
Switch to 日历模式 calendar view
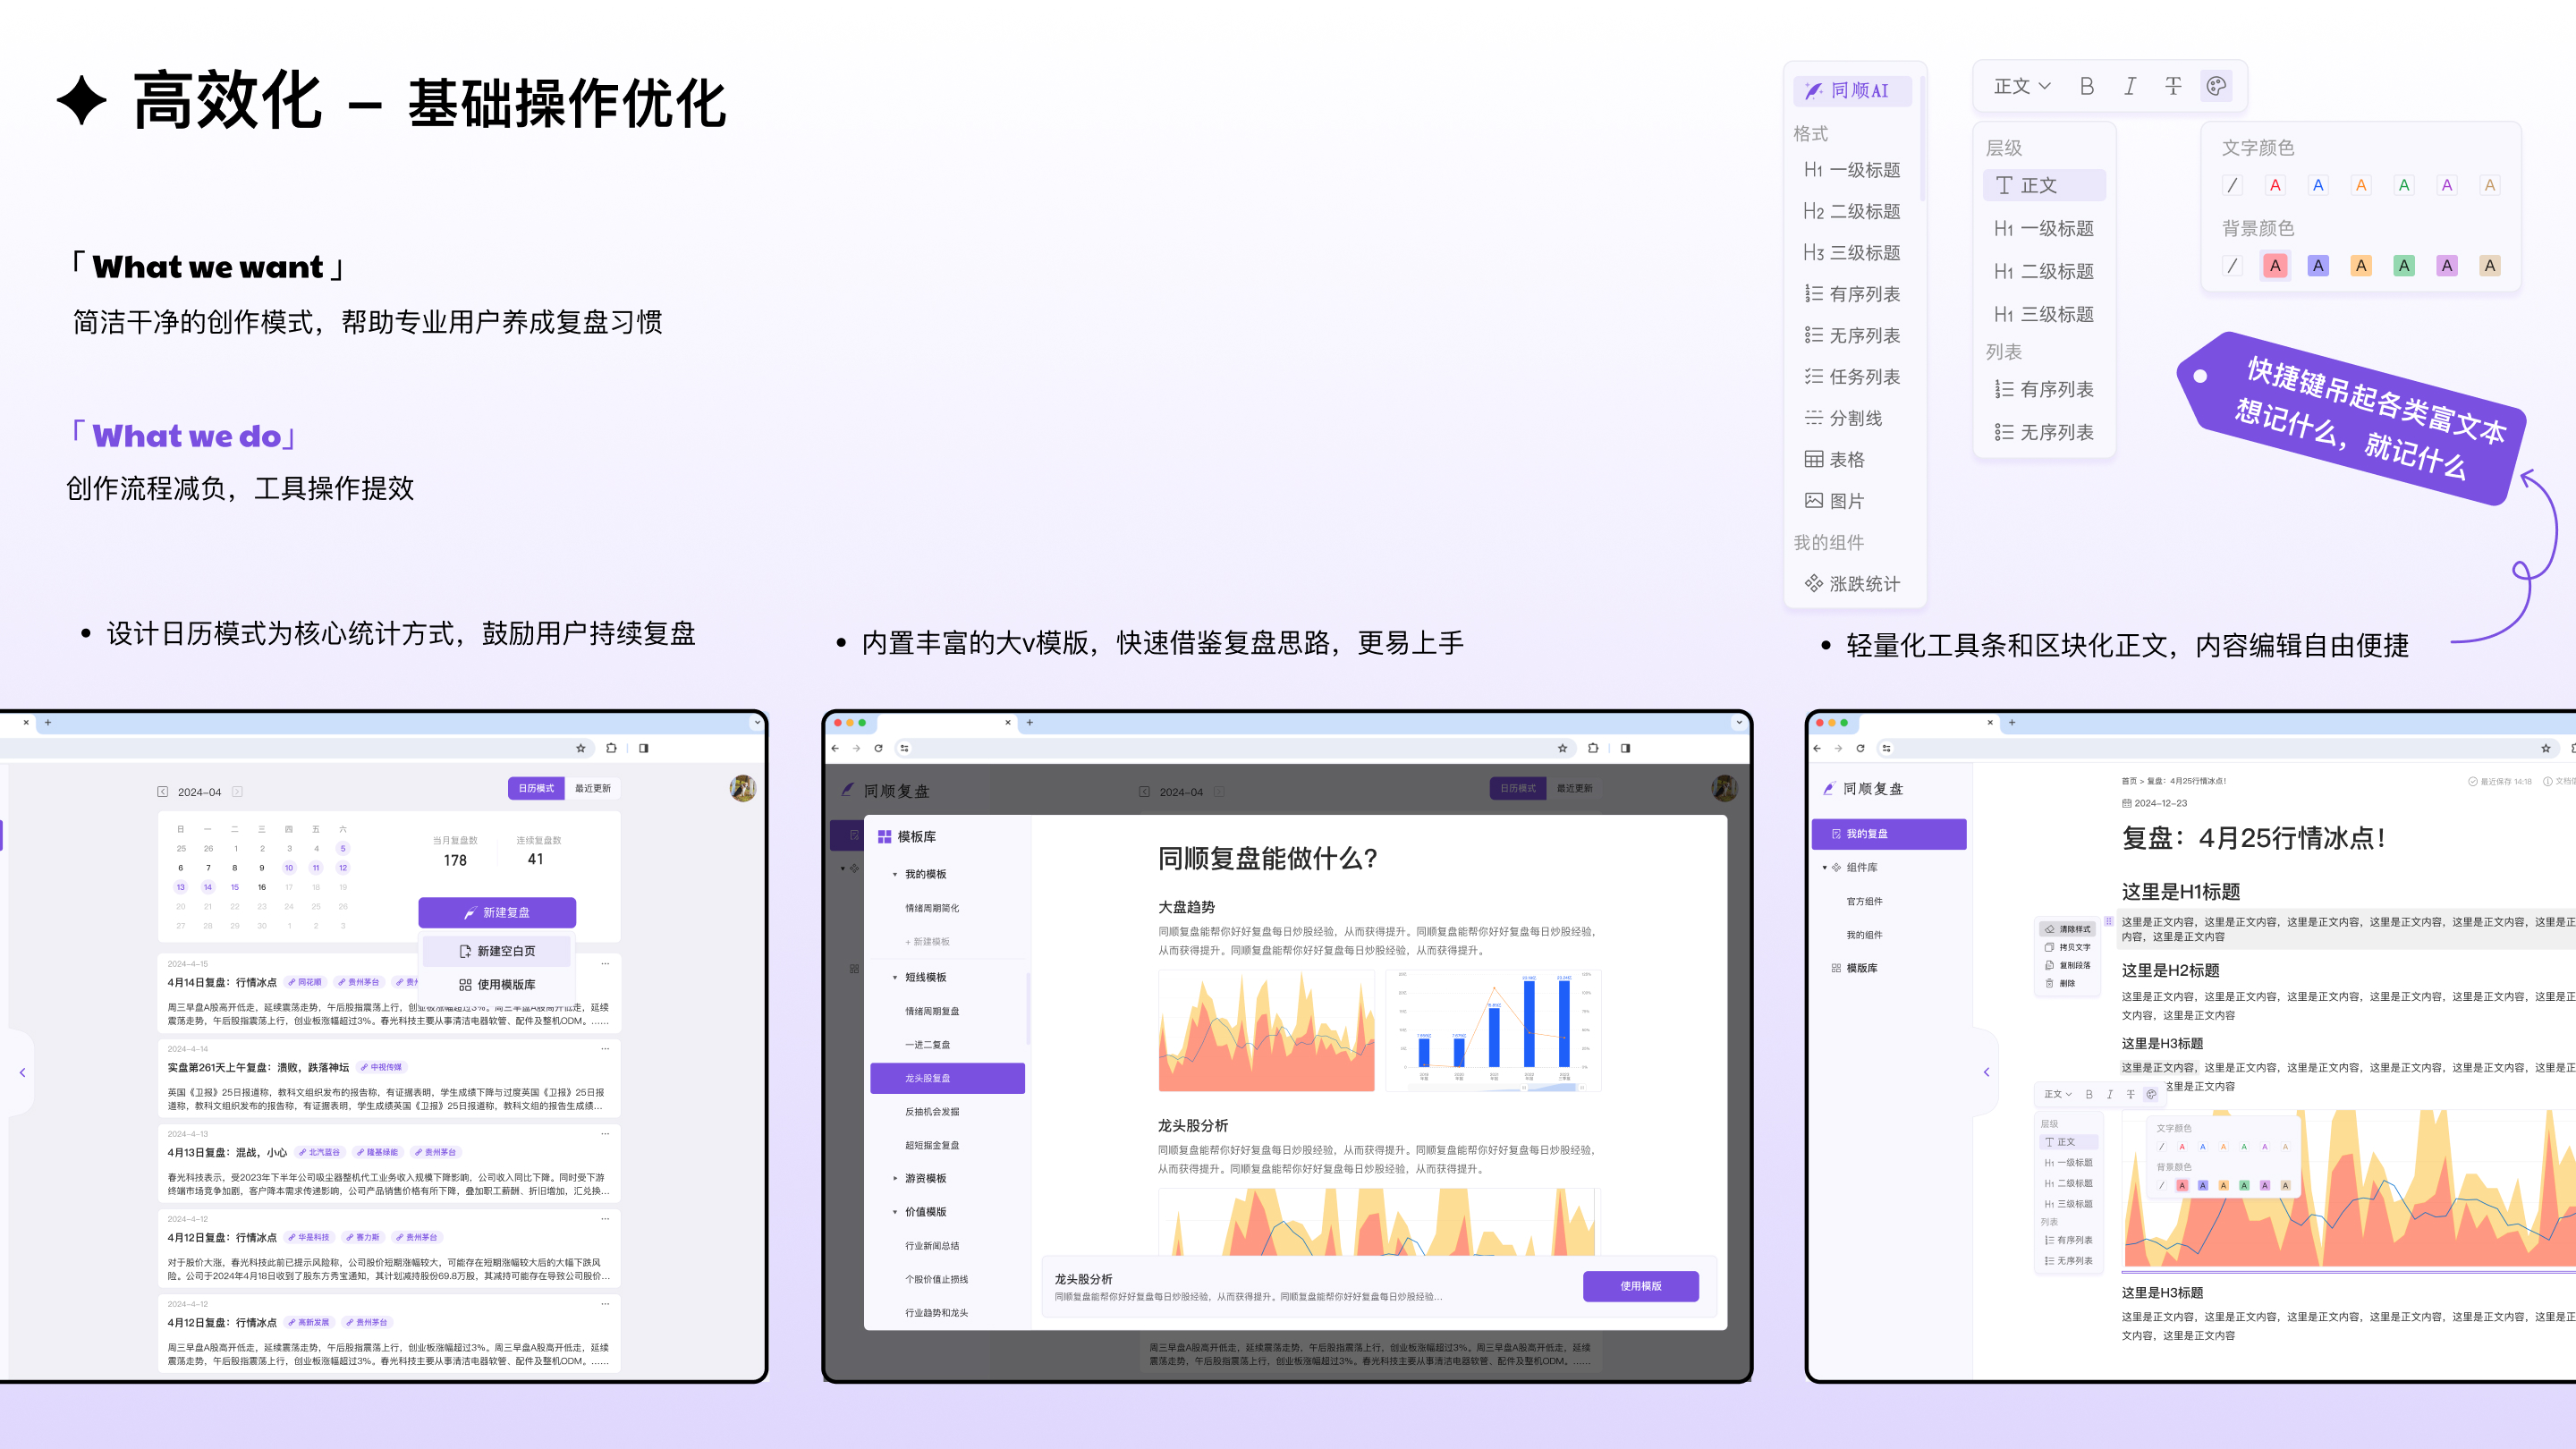(x=536, y=788)
